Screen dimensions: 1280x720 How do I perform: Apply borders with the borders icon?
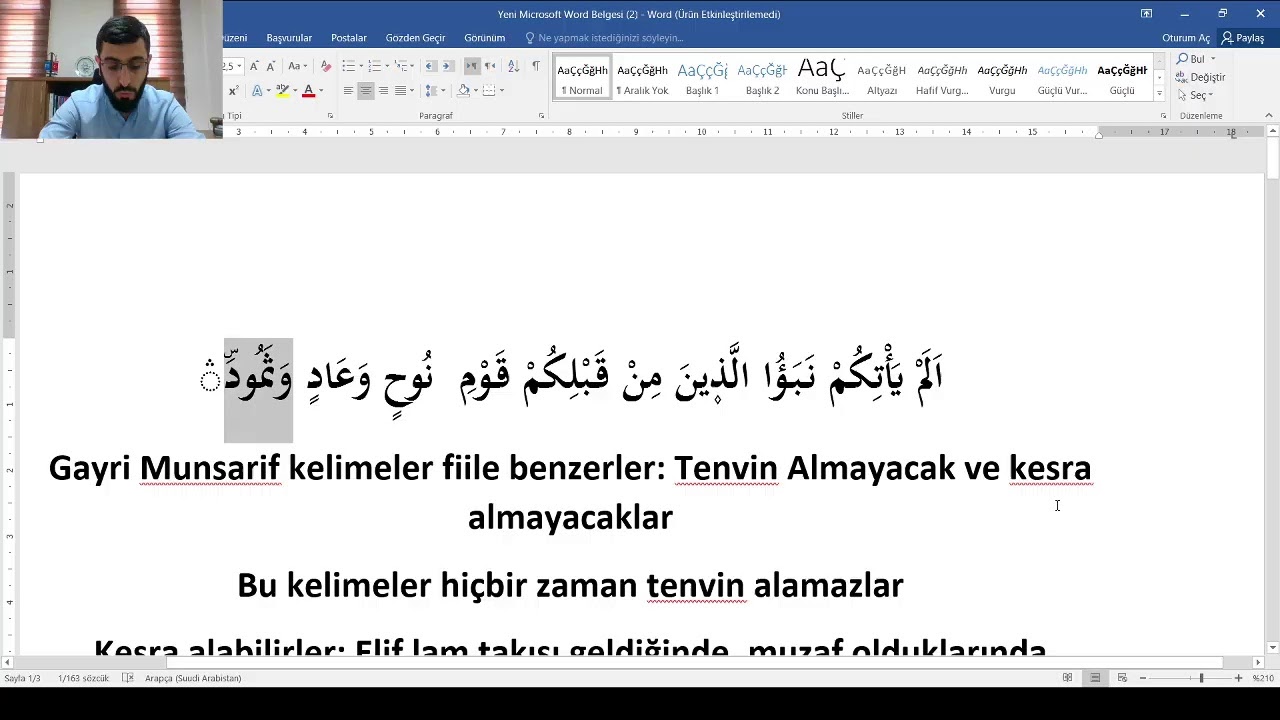(488, 91)
